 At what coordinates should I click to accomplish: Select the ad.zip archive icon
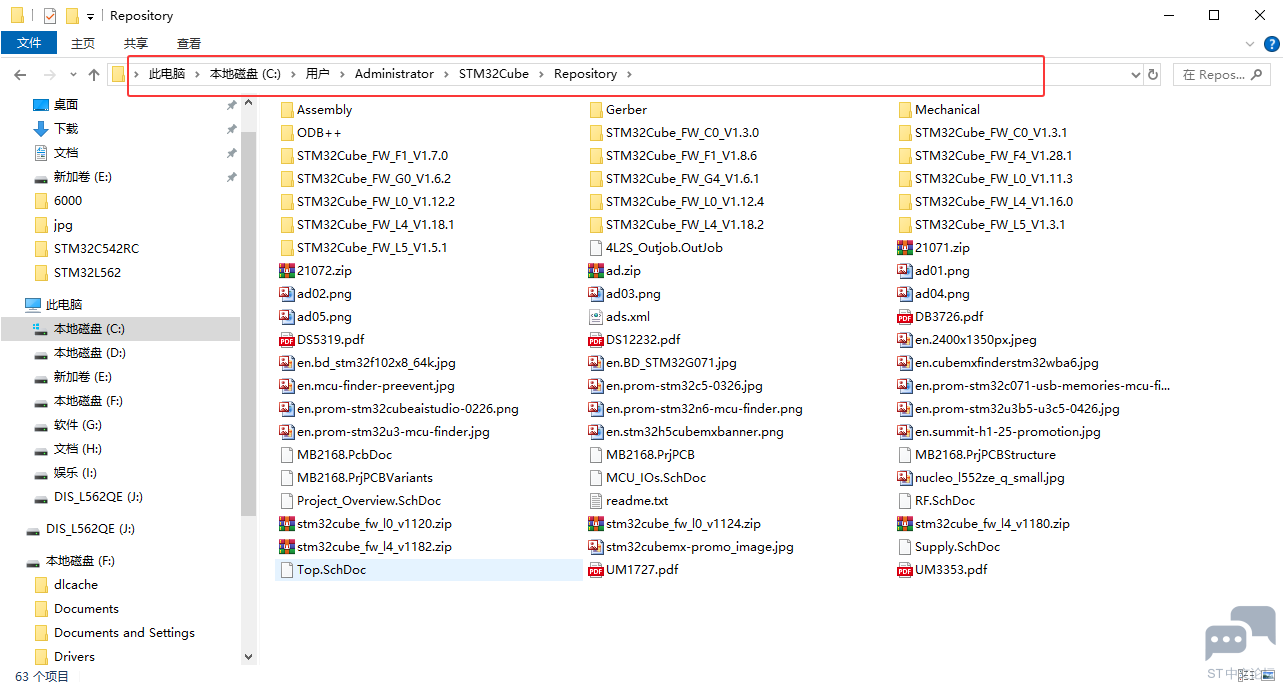pos(596,271)
